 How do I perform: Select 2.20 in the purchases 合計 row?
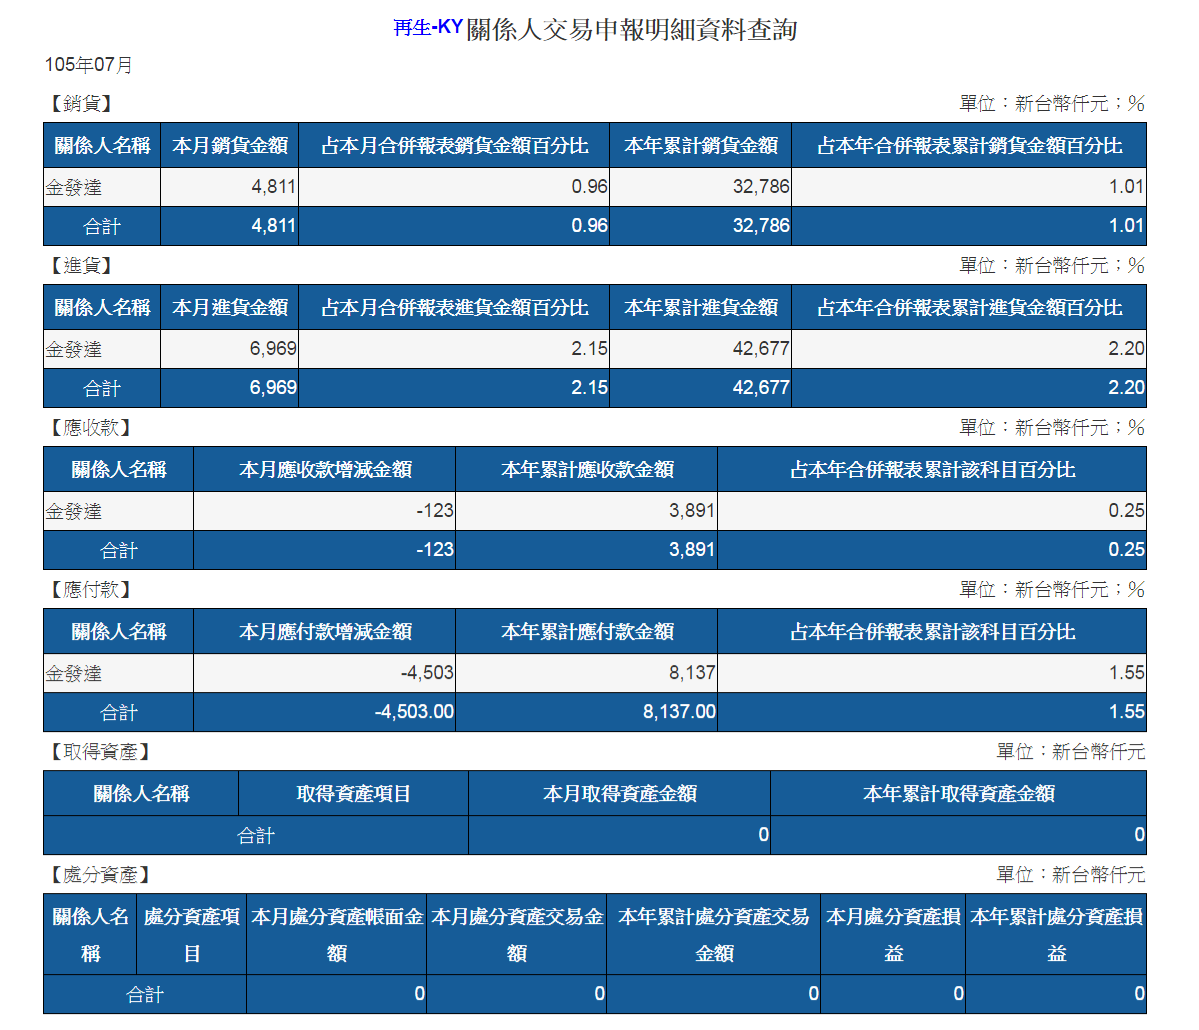point(1126,388)
